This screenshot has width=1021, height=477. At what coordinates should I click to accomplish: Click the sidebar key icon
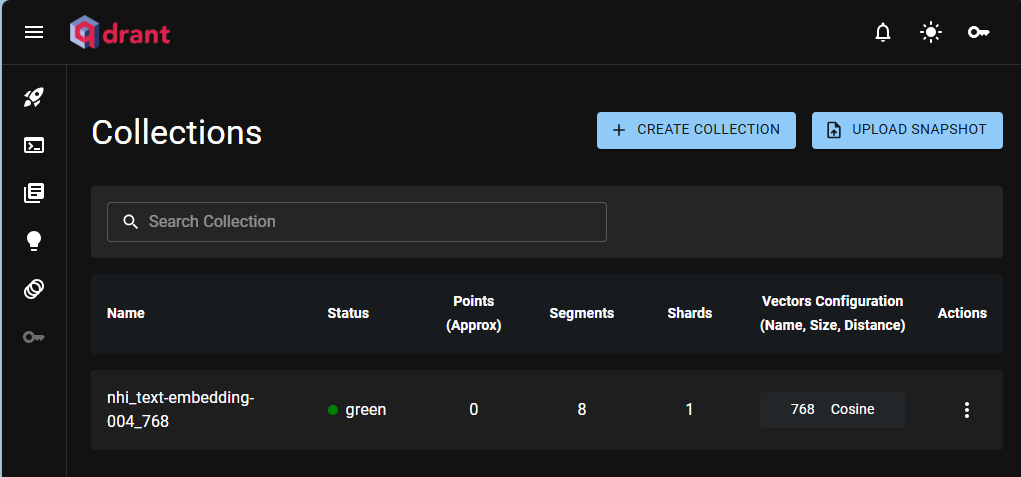click(34, 337)
